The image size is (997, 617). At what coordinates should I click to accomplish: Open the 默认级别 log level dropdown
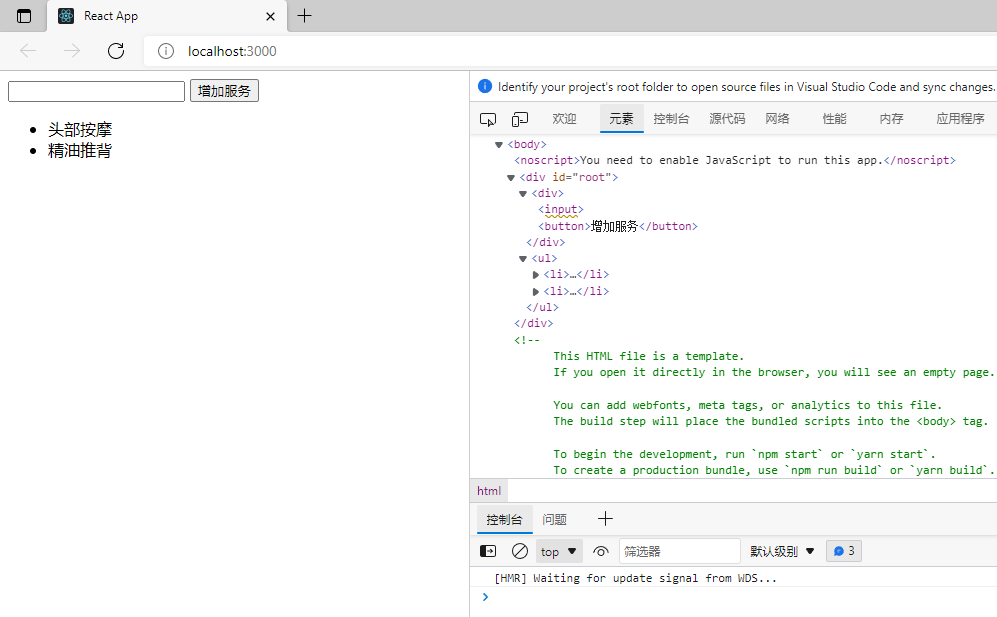coord(781,551)
